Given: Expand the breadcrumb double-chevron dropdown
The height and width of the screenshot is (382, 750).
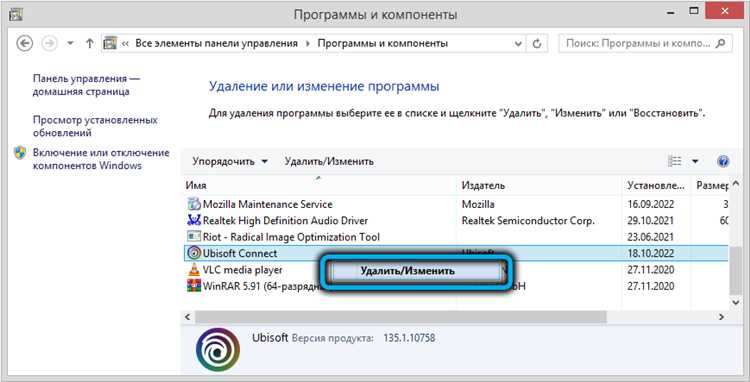Looking at the screenshot, I should click(125, 44).
